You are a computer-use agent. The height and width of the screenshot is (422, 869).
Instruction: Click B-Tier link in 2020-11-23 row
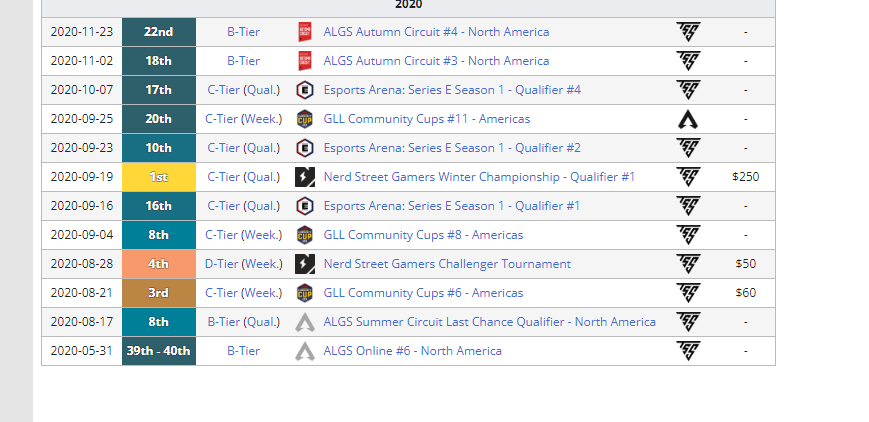pos(243,32)
